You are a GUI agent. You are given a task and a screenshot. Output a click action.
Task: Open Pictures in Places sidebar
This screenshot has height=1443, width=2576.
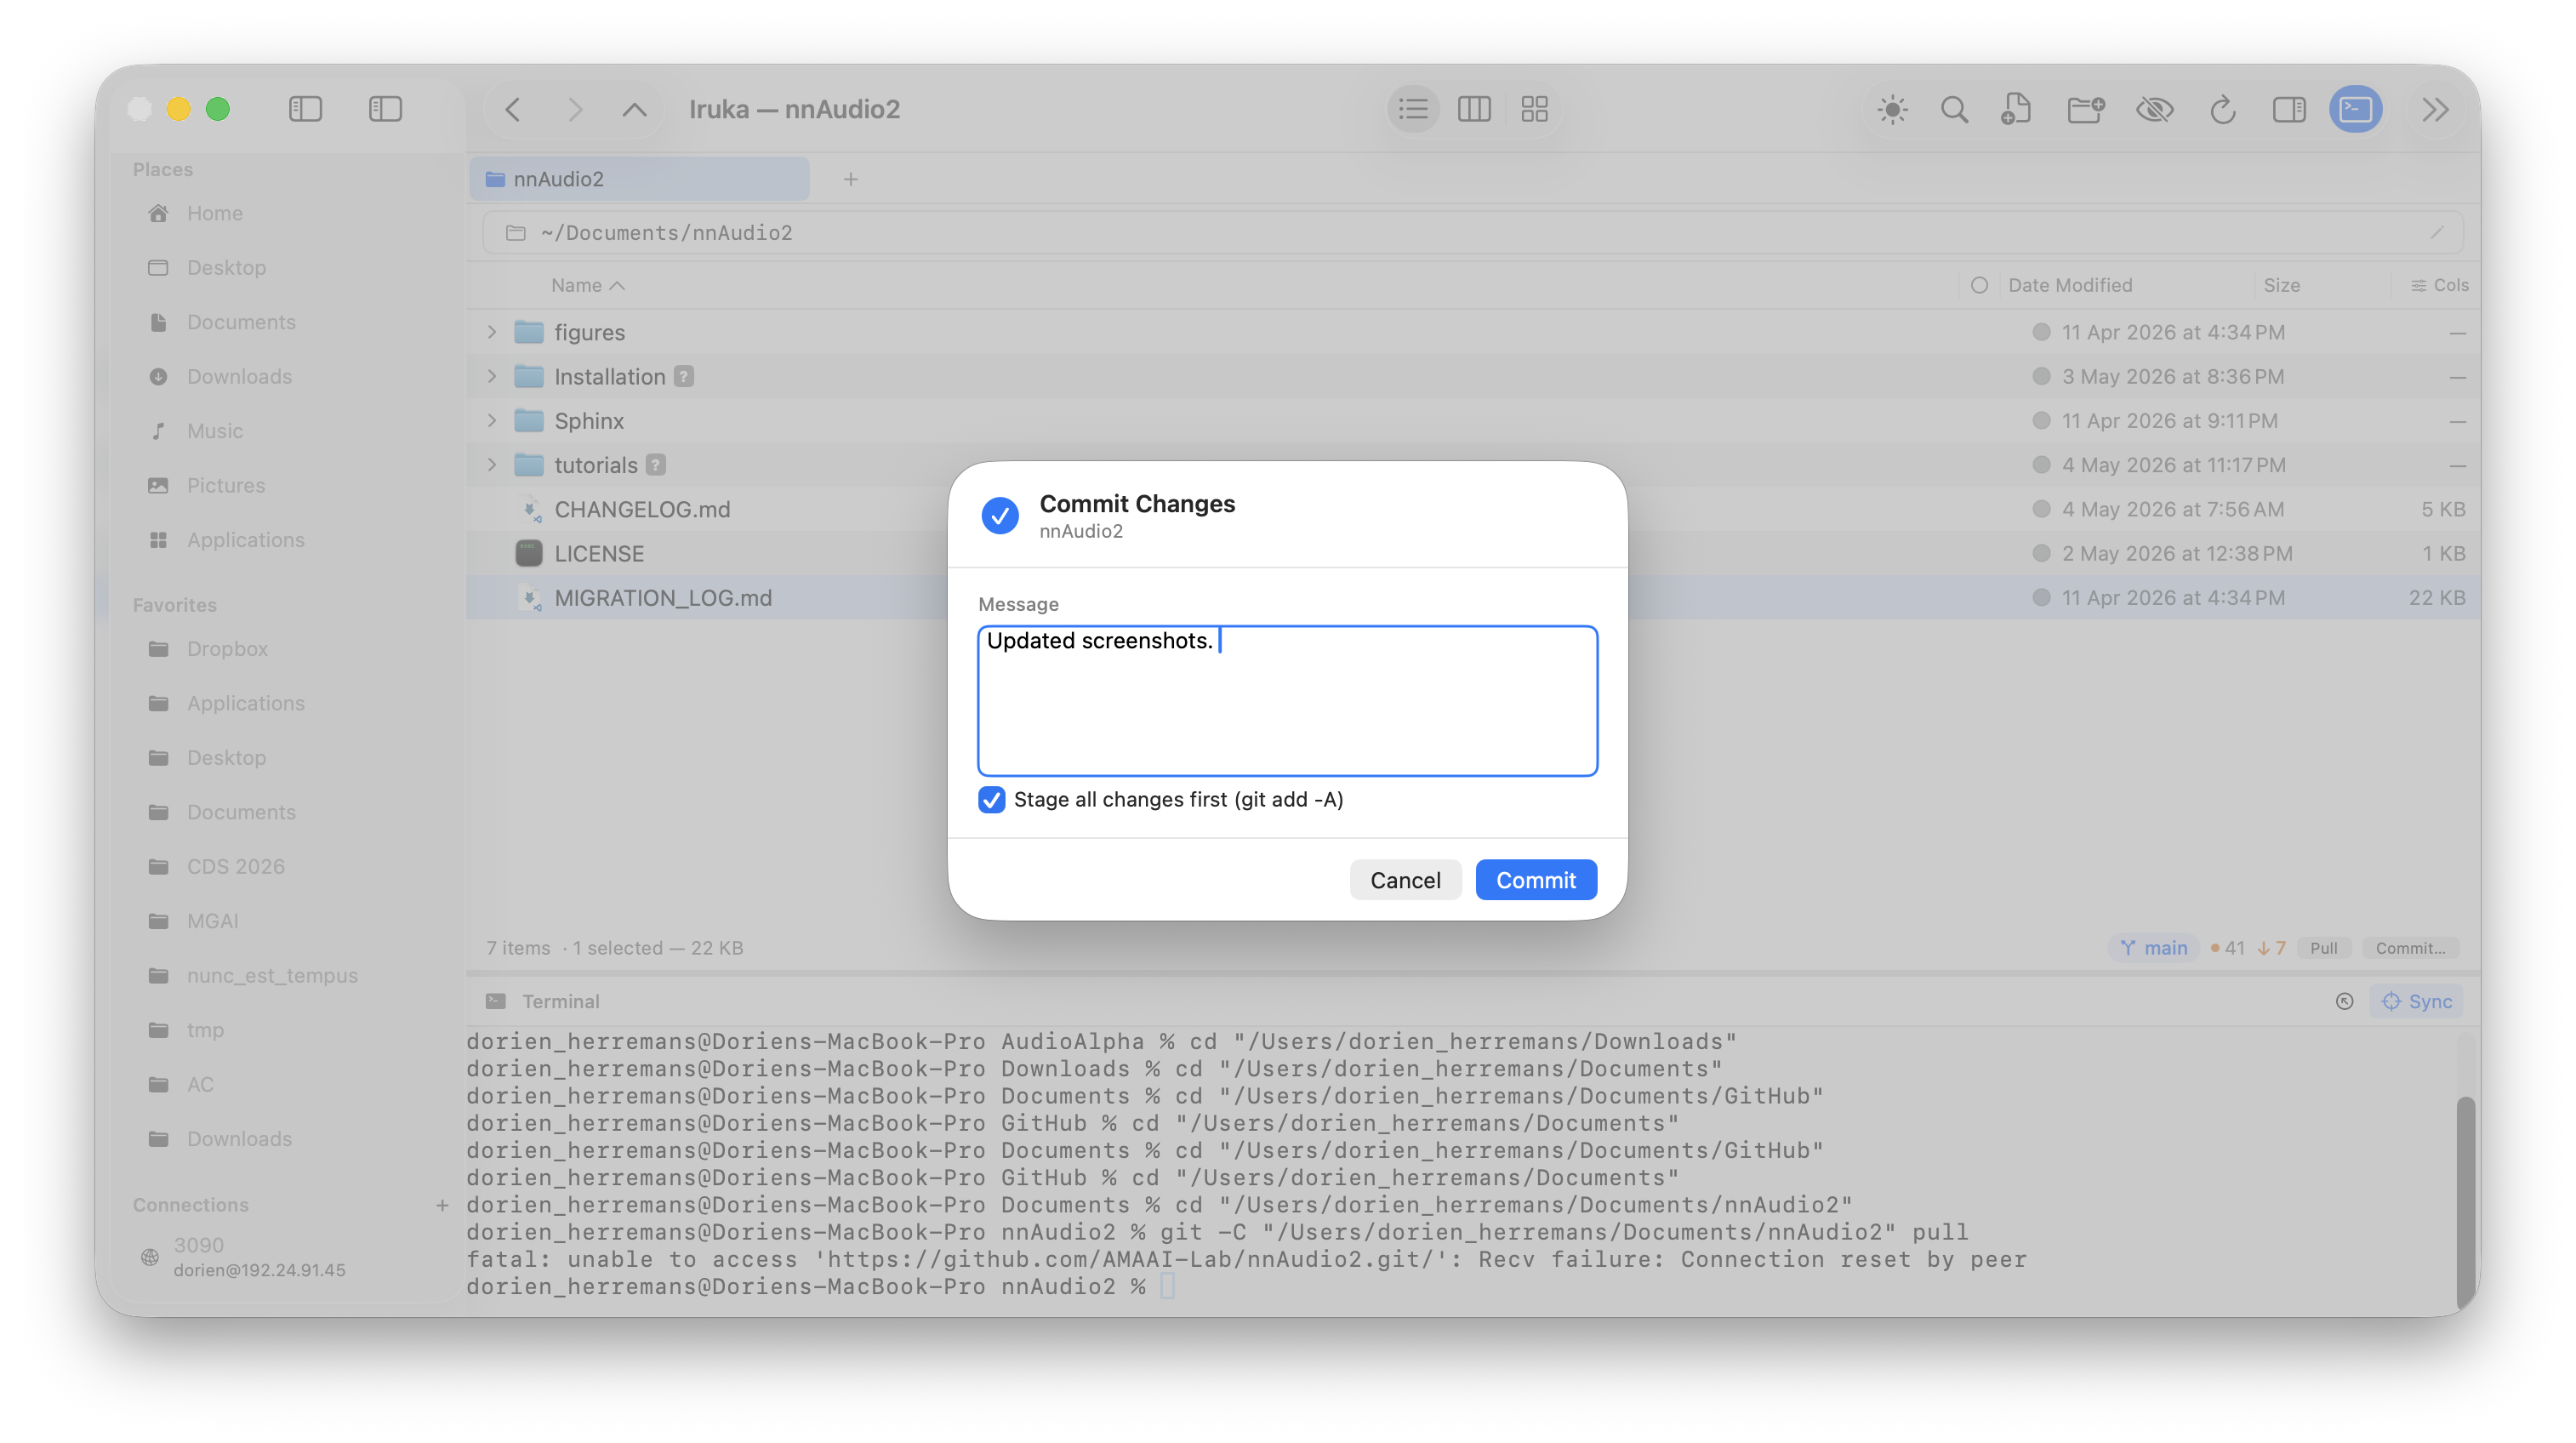point(225,485)
